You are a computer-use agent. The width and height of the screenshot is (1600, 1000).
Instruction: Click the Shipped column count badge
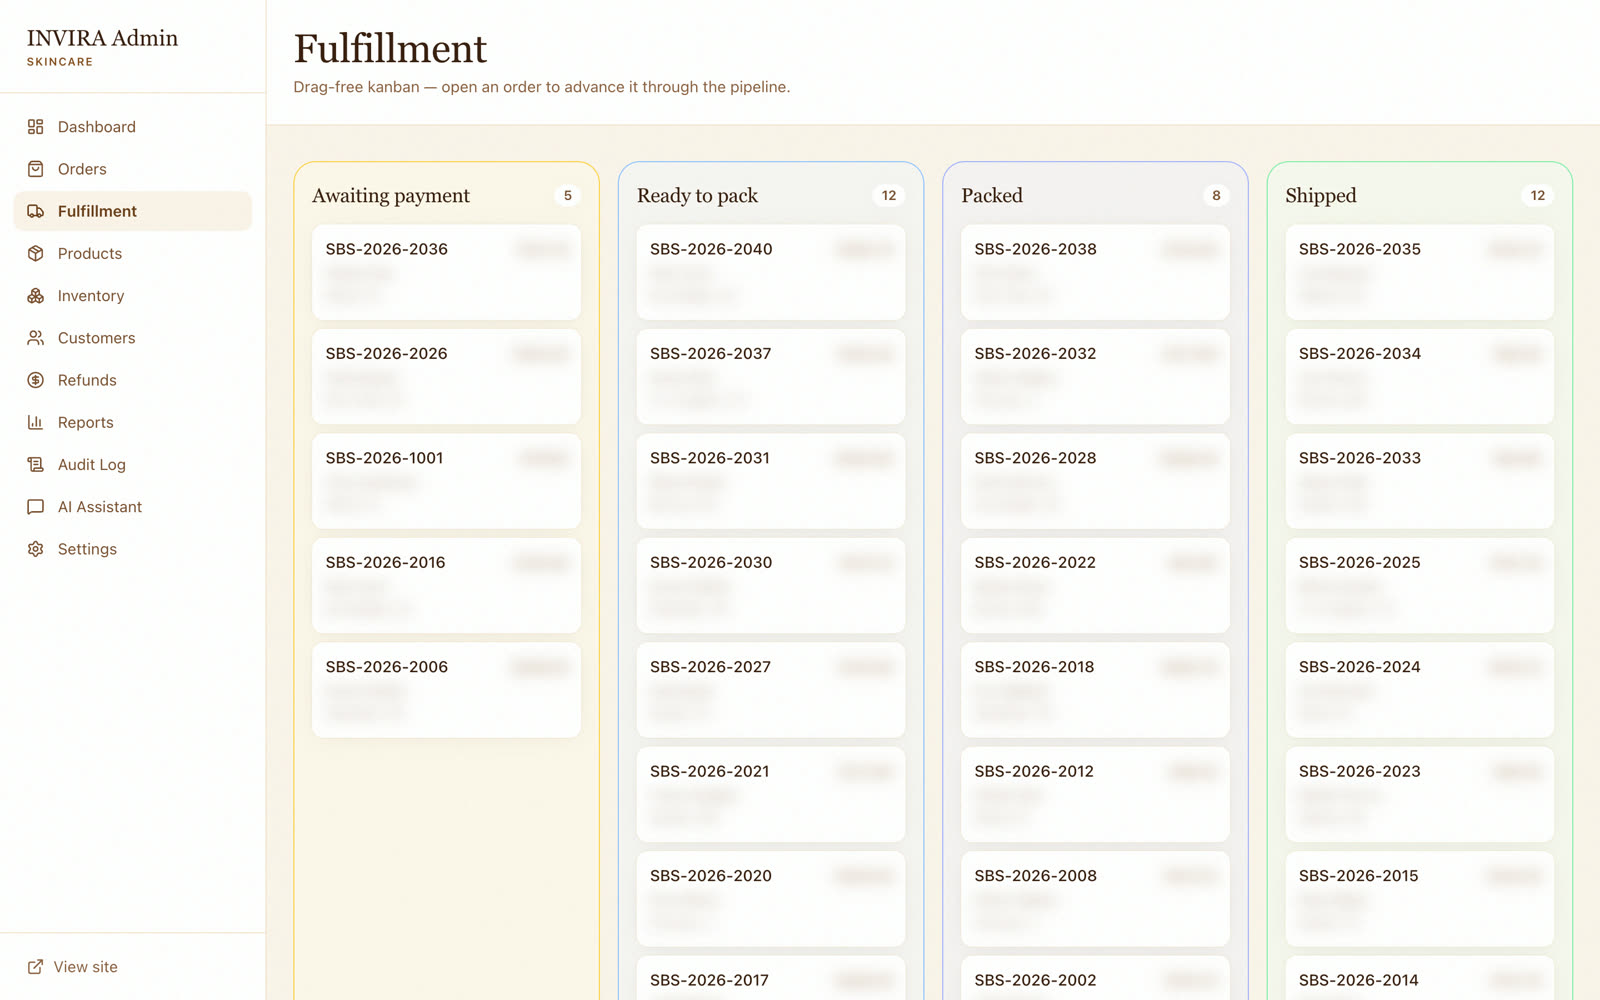tap(1538, 196)
